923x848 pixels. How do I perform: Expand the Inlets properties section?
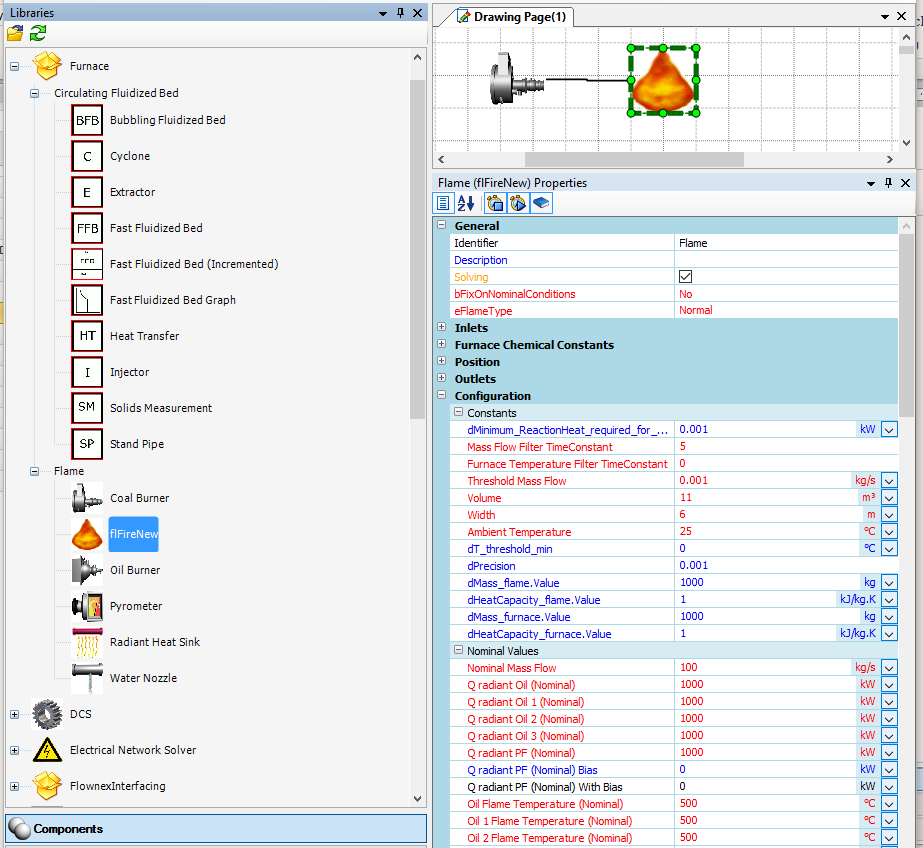click(441, 328)
